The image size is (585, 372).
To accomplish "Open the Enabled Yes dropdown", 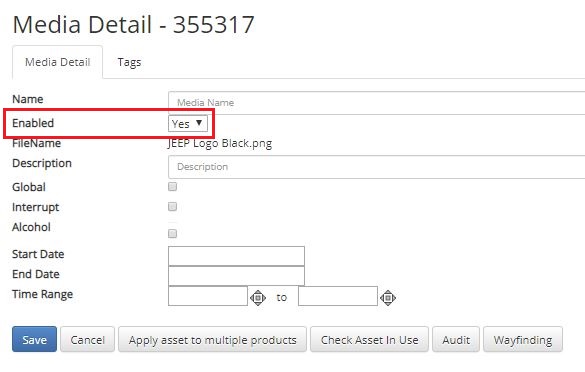I will pyautogui.click(x=188, y=124).
